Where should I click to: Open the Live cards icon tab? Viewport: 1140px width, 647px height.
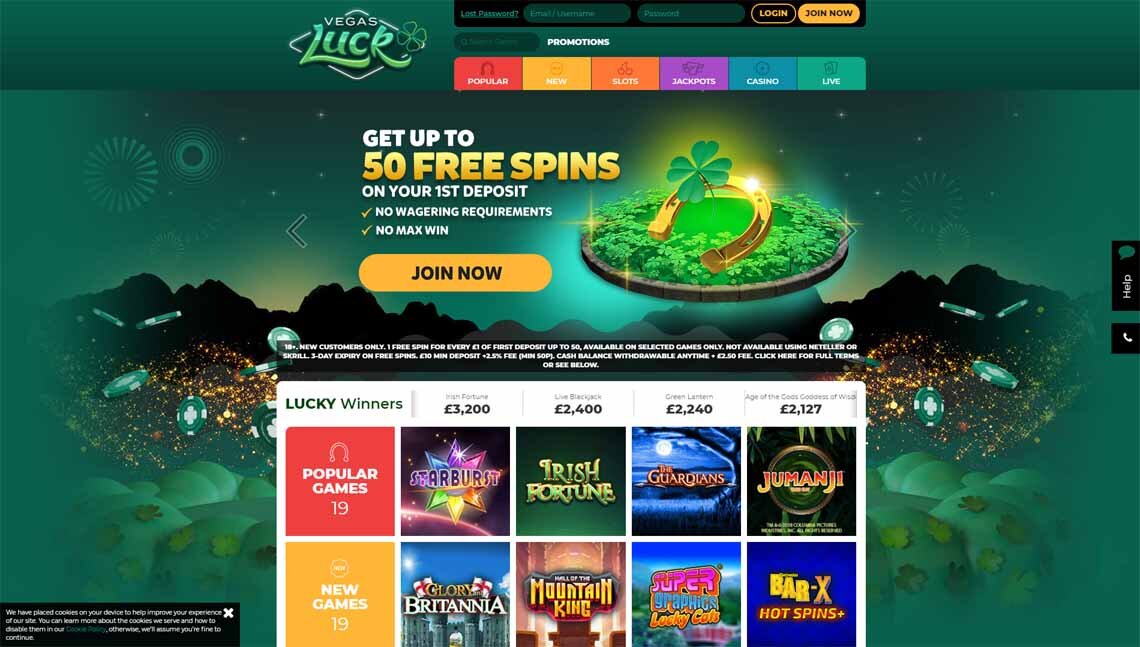[831, 73]
